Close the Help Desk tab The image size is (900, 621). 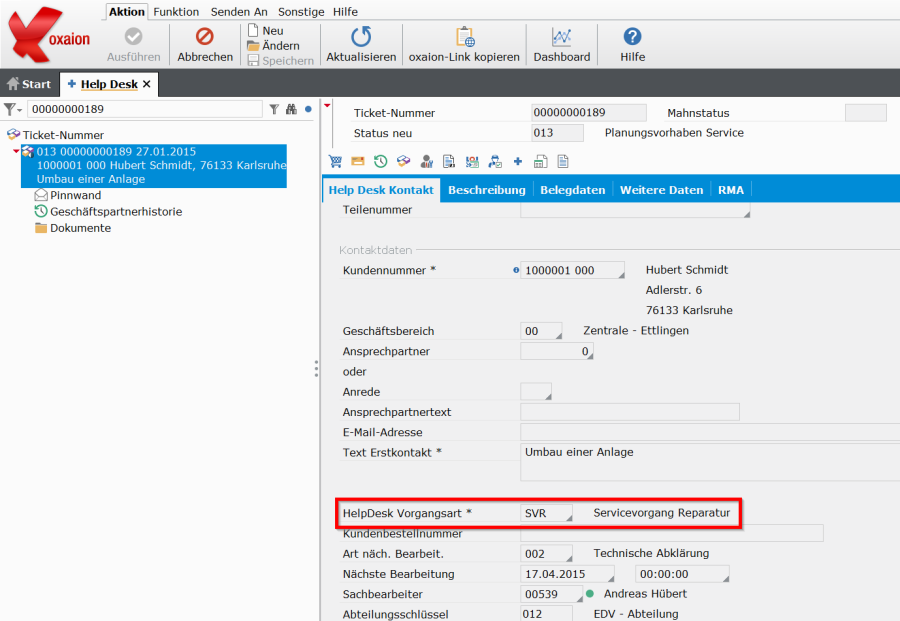147,84
